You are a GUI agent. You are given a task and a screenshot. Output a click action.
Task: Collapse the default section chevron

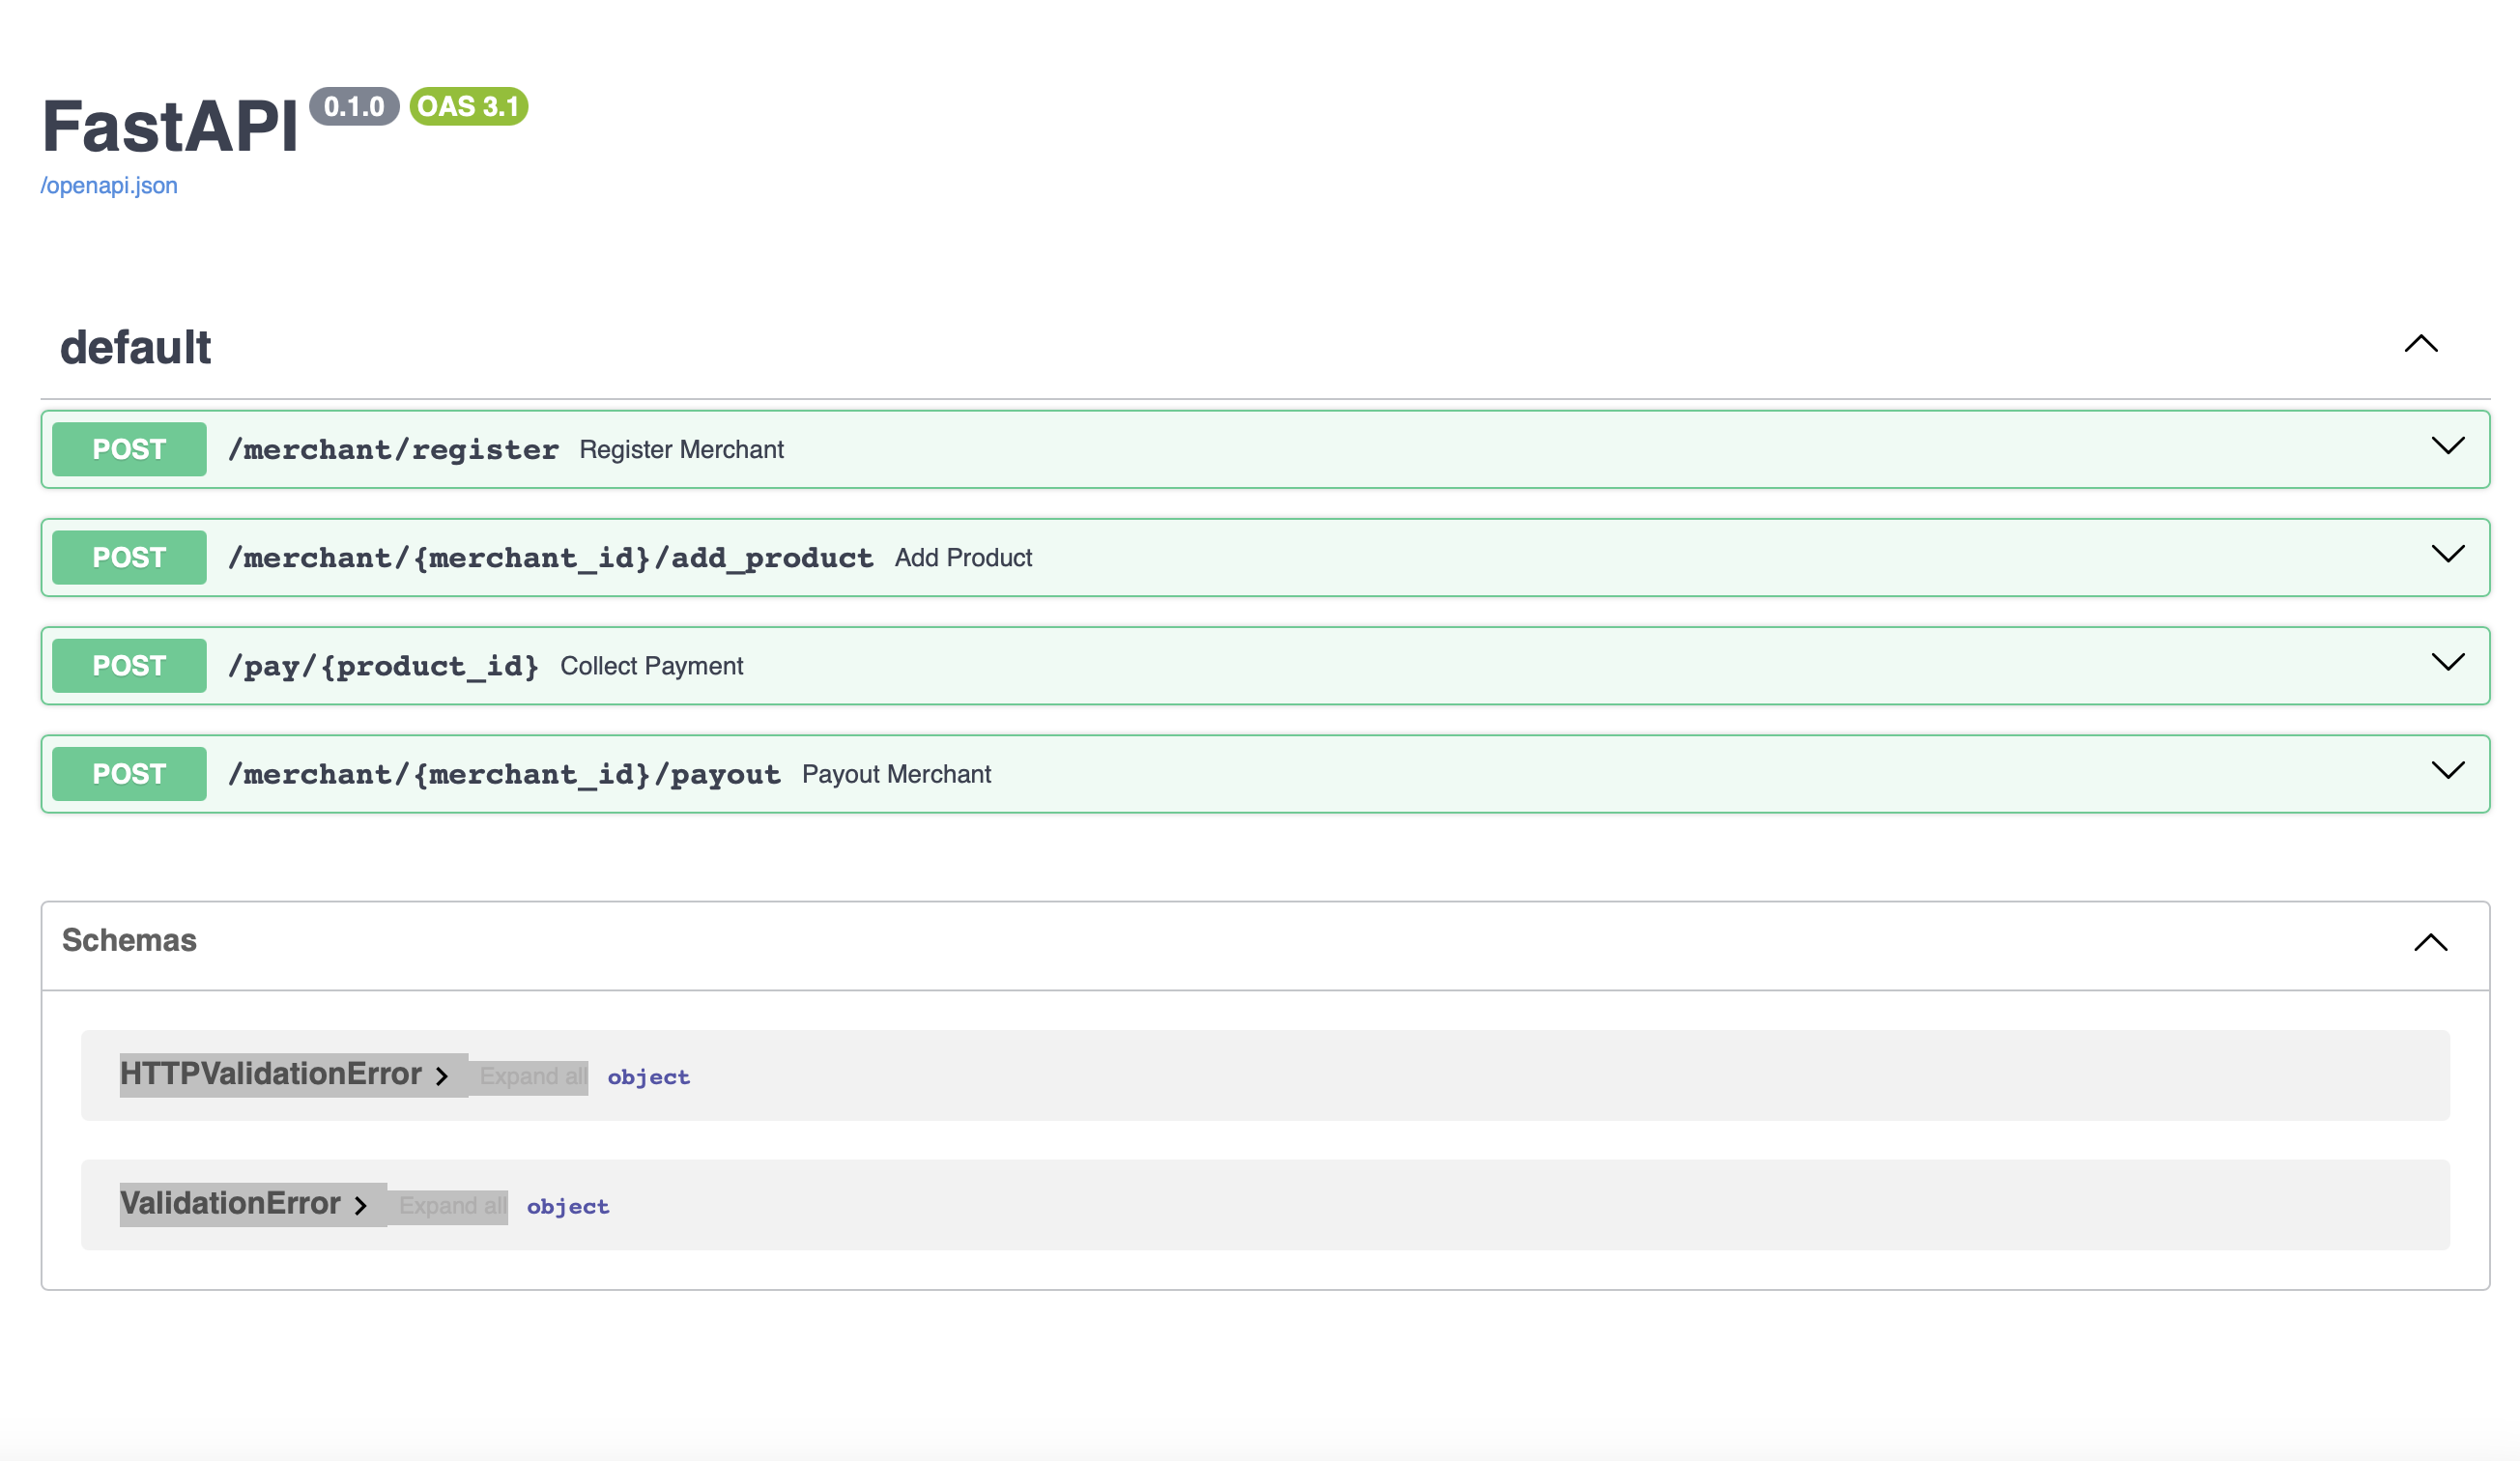click(2421, 345)
